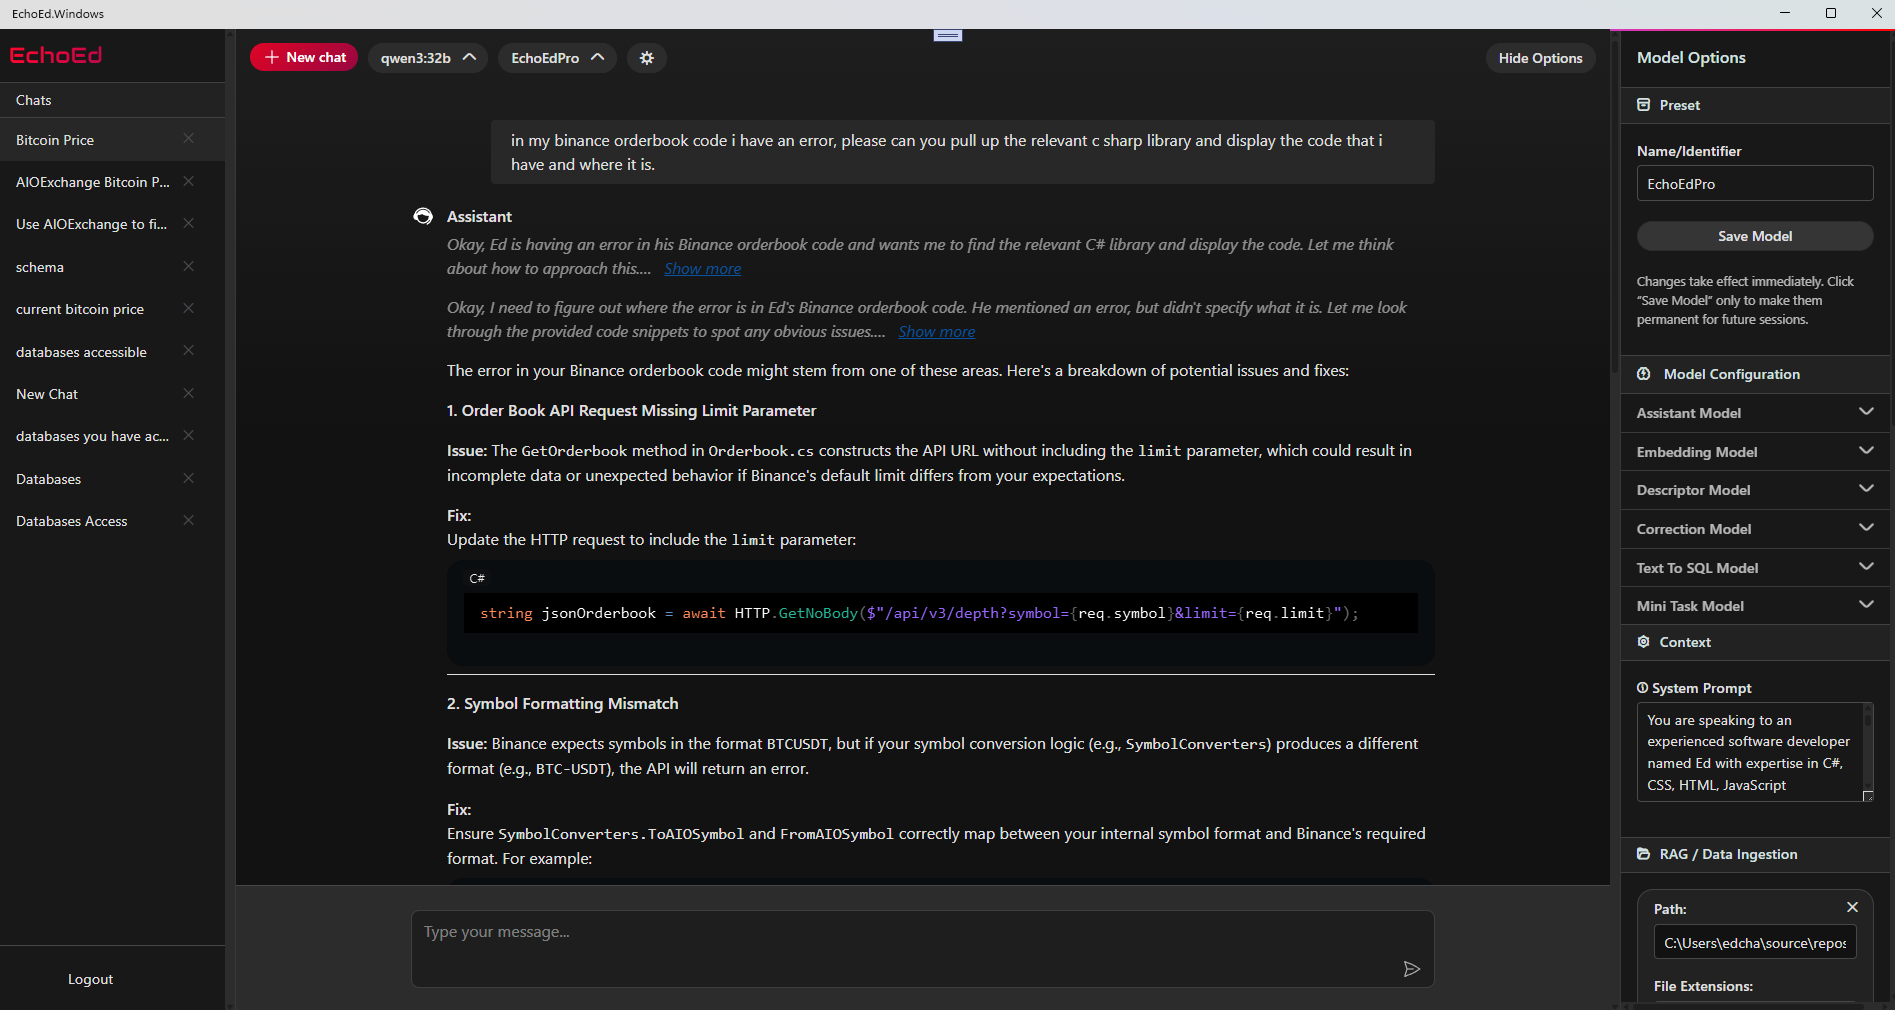Send message using the arrow icon
Viewport: 1895px width, 1010px height.
click(1411, 969)
